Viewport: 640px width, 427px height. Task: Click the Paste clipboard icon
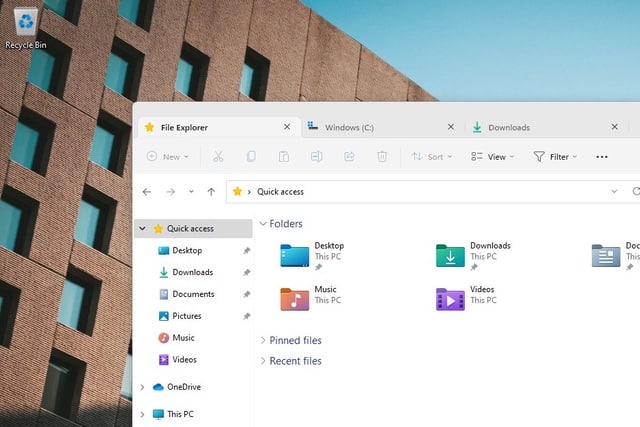pyautogui.click(x=284, y=157)
